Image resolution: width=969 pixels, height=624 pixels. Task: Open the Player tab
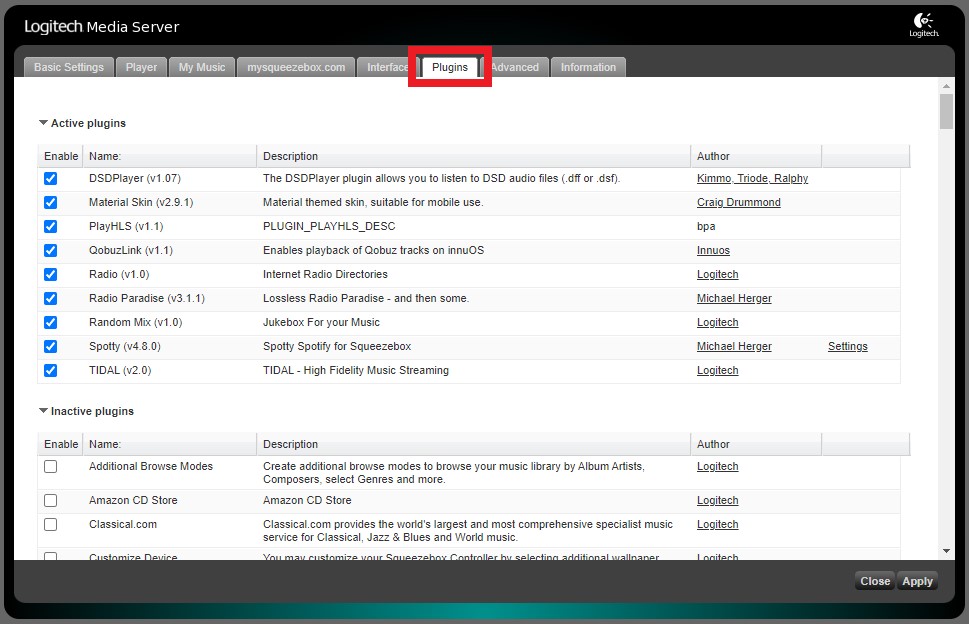click(141, 67)
